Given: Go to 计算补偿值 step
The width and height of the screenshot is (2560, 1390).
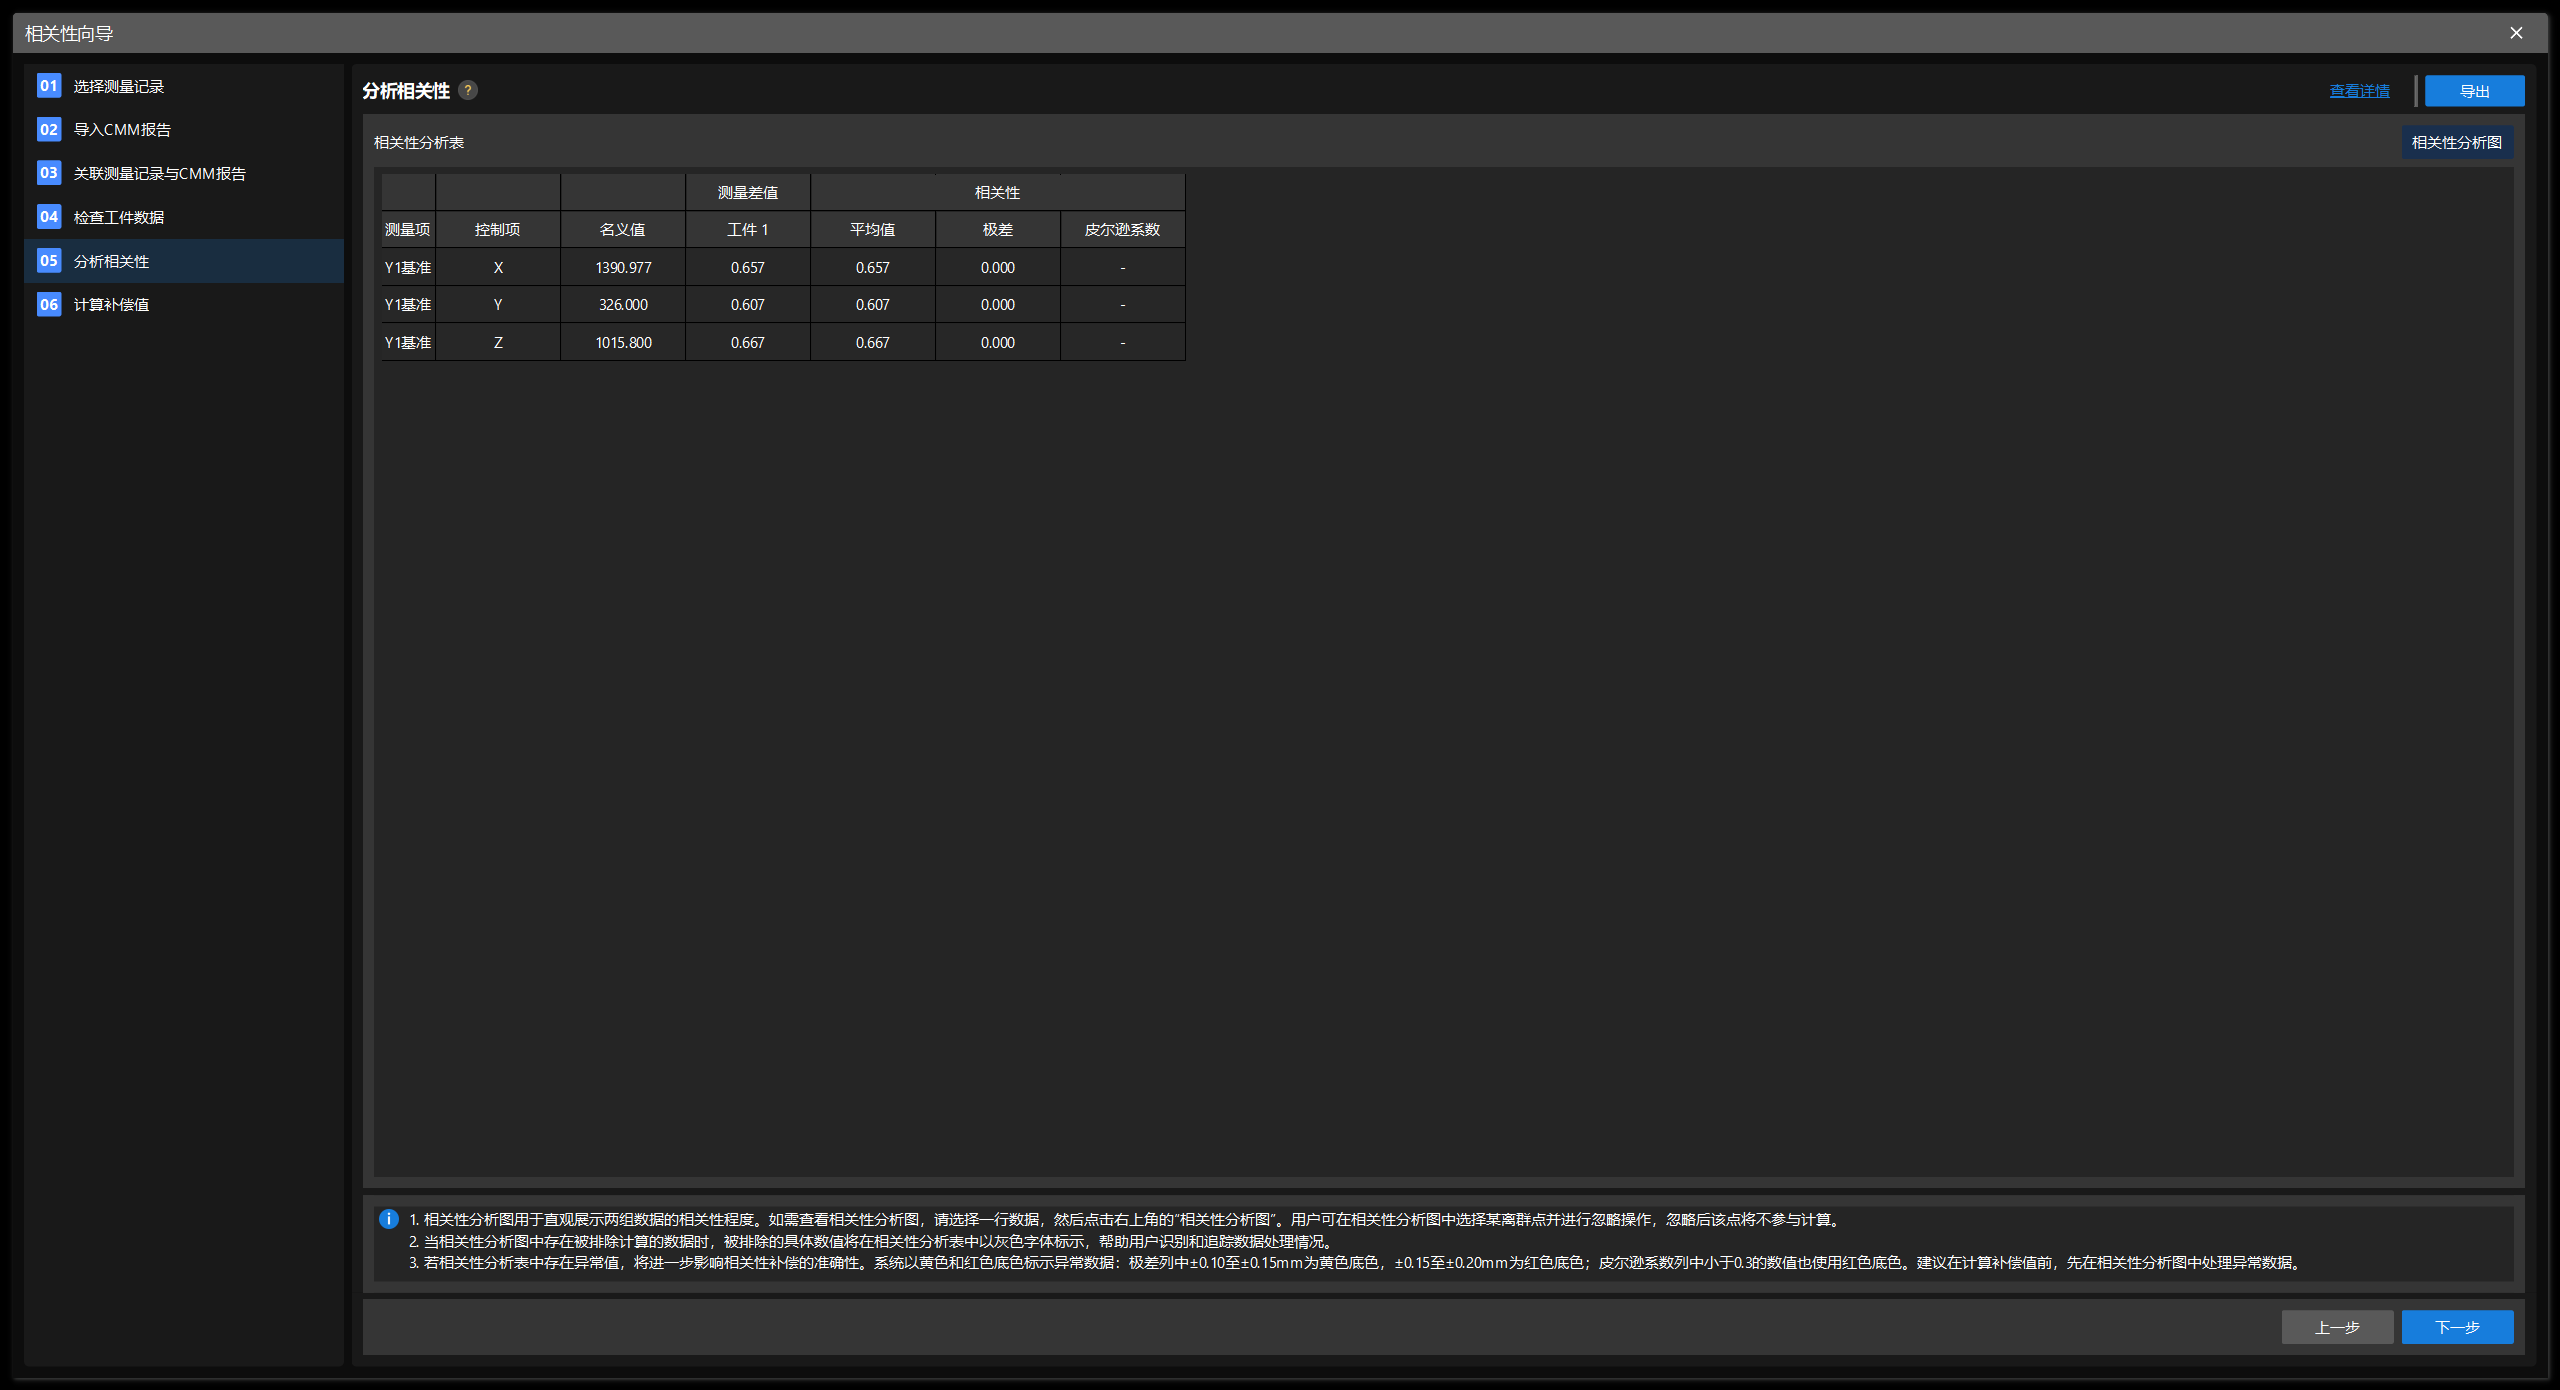Looking at the screenshot, I should (x=111, y=305).
